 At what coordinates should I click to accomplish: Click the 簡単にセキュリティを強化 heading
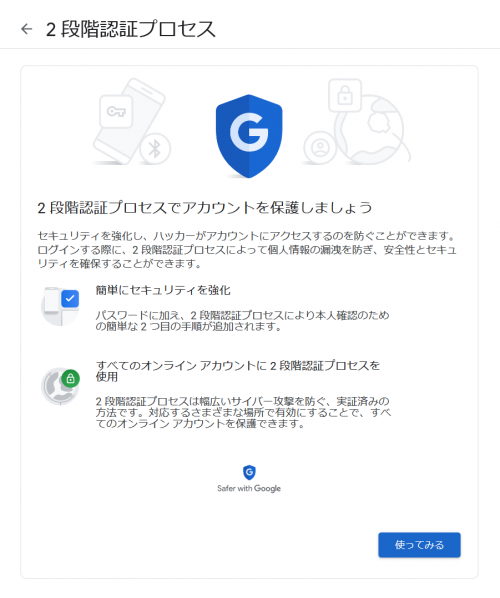point(163,291)
